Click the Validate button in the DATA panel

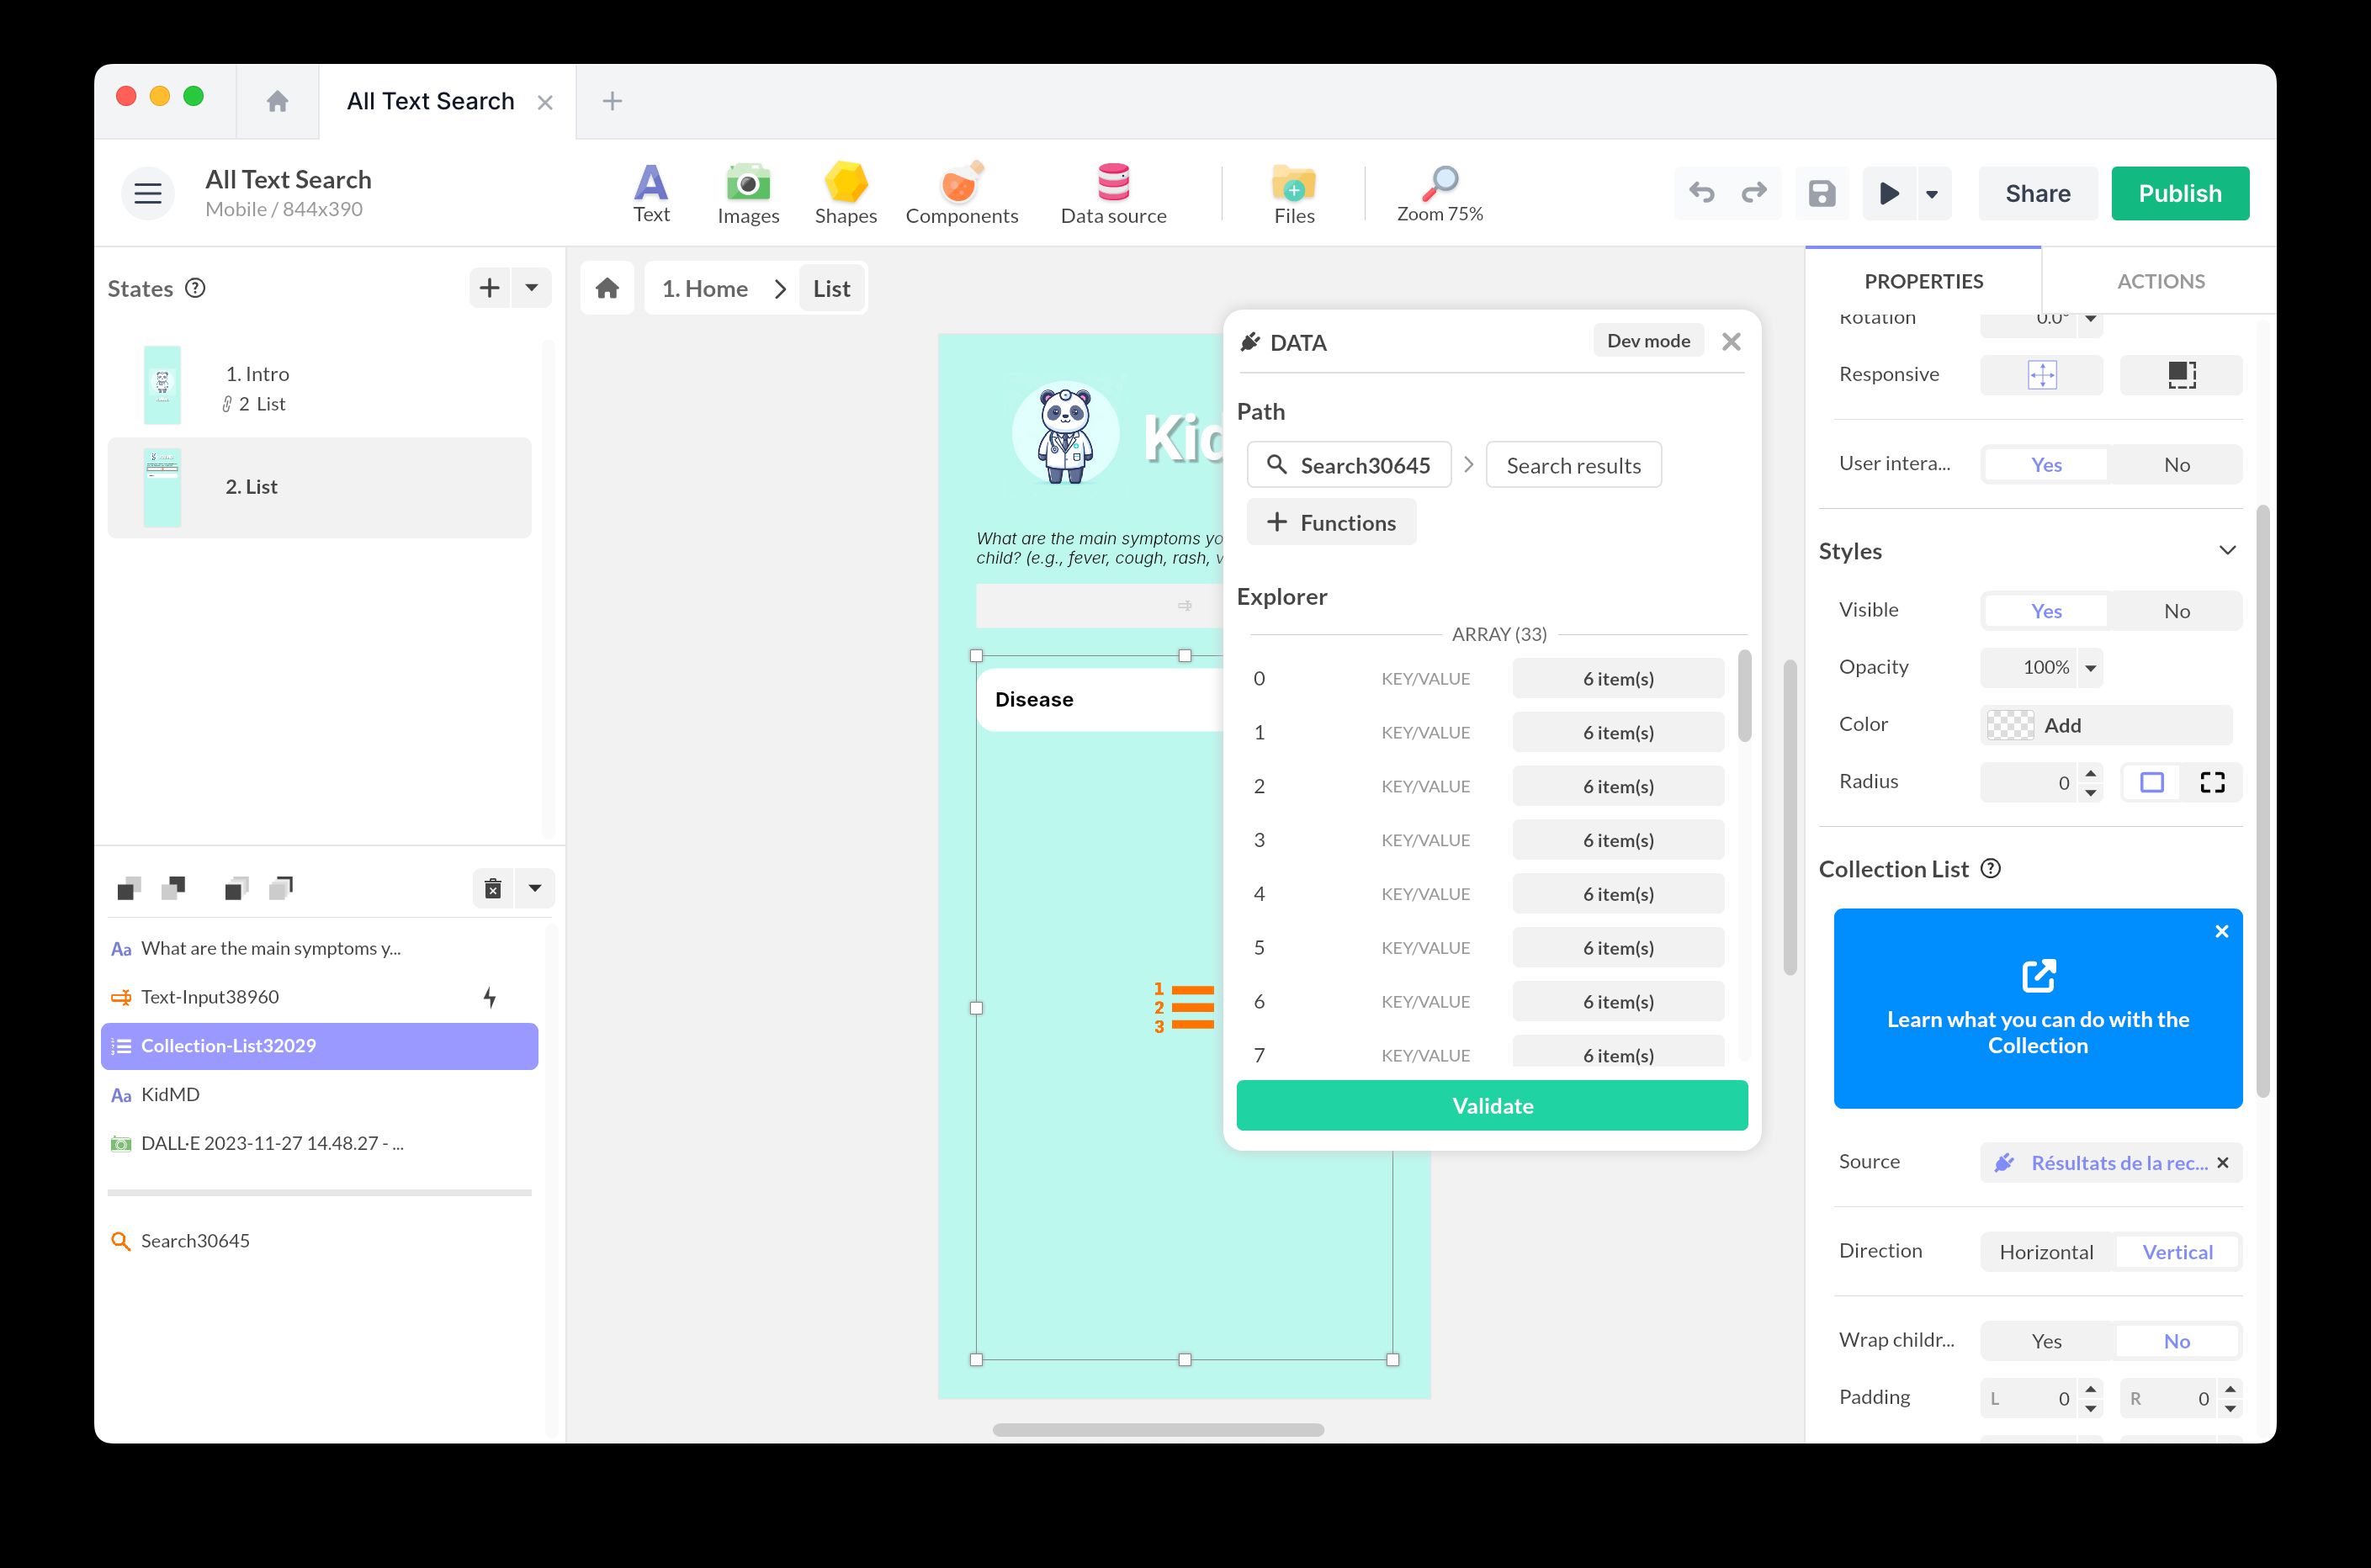[1491, 1105]
